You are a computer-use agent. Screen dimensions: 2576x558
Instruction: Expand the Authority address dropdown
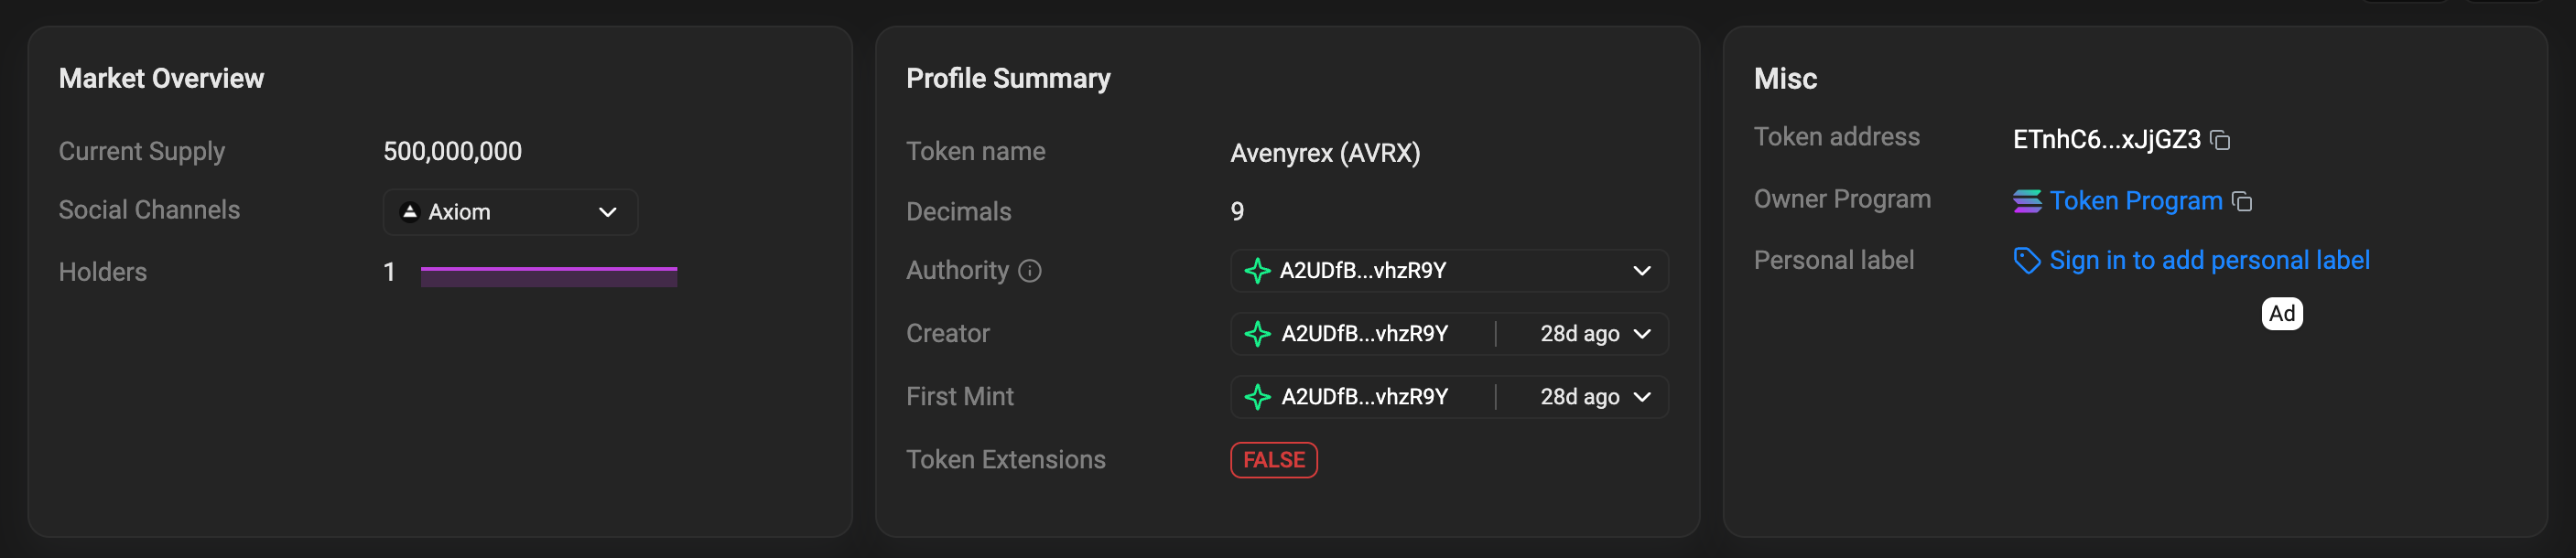tap(1641, 271)
